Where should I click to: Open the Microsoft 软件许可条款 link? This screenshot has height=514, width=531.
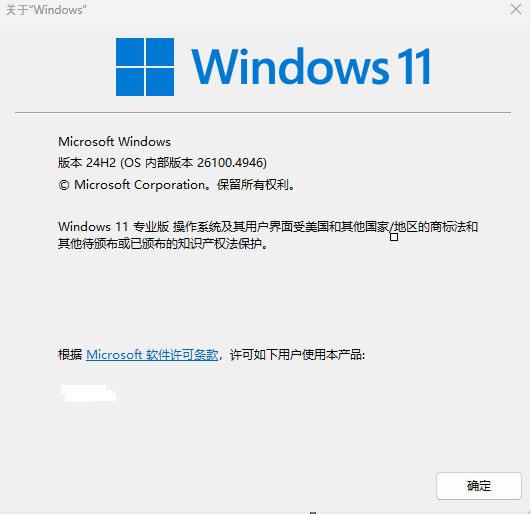152,355
